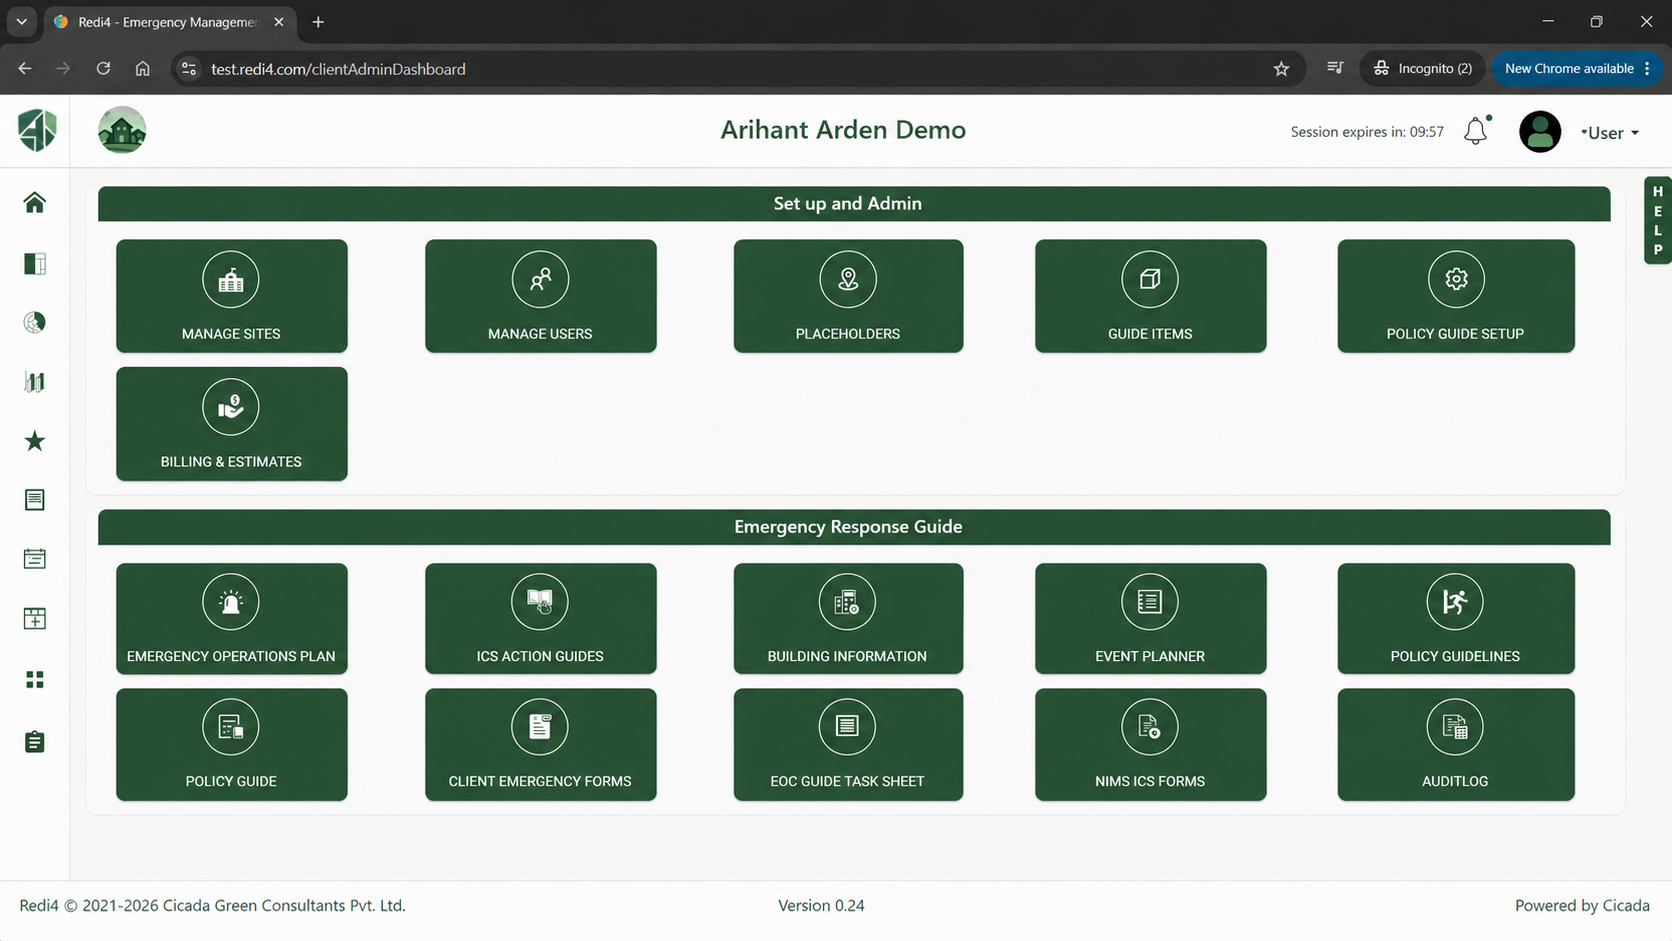Expand the User account dropdown

[1609, 133]
